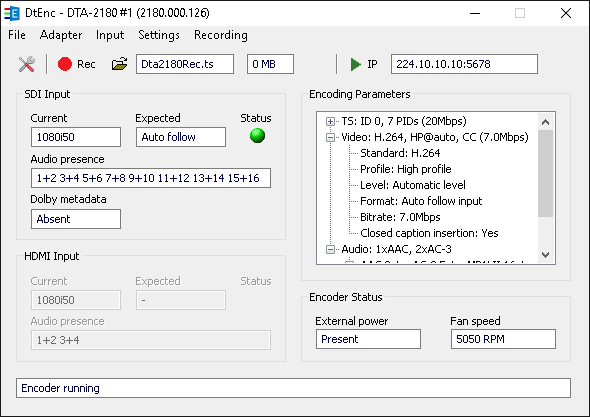This screenshot has width=590, height=417.
Task: Click the External power Present field
Action: [368, 339]
